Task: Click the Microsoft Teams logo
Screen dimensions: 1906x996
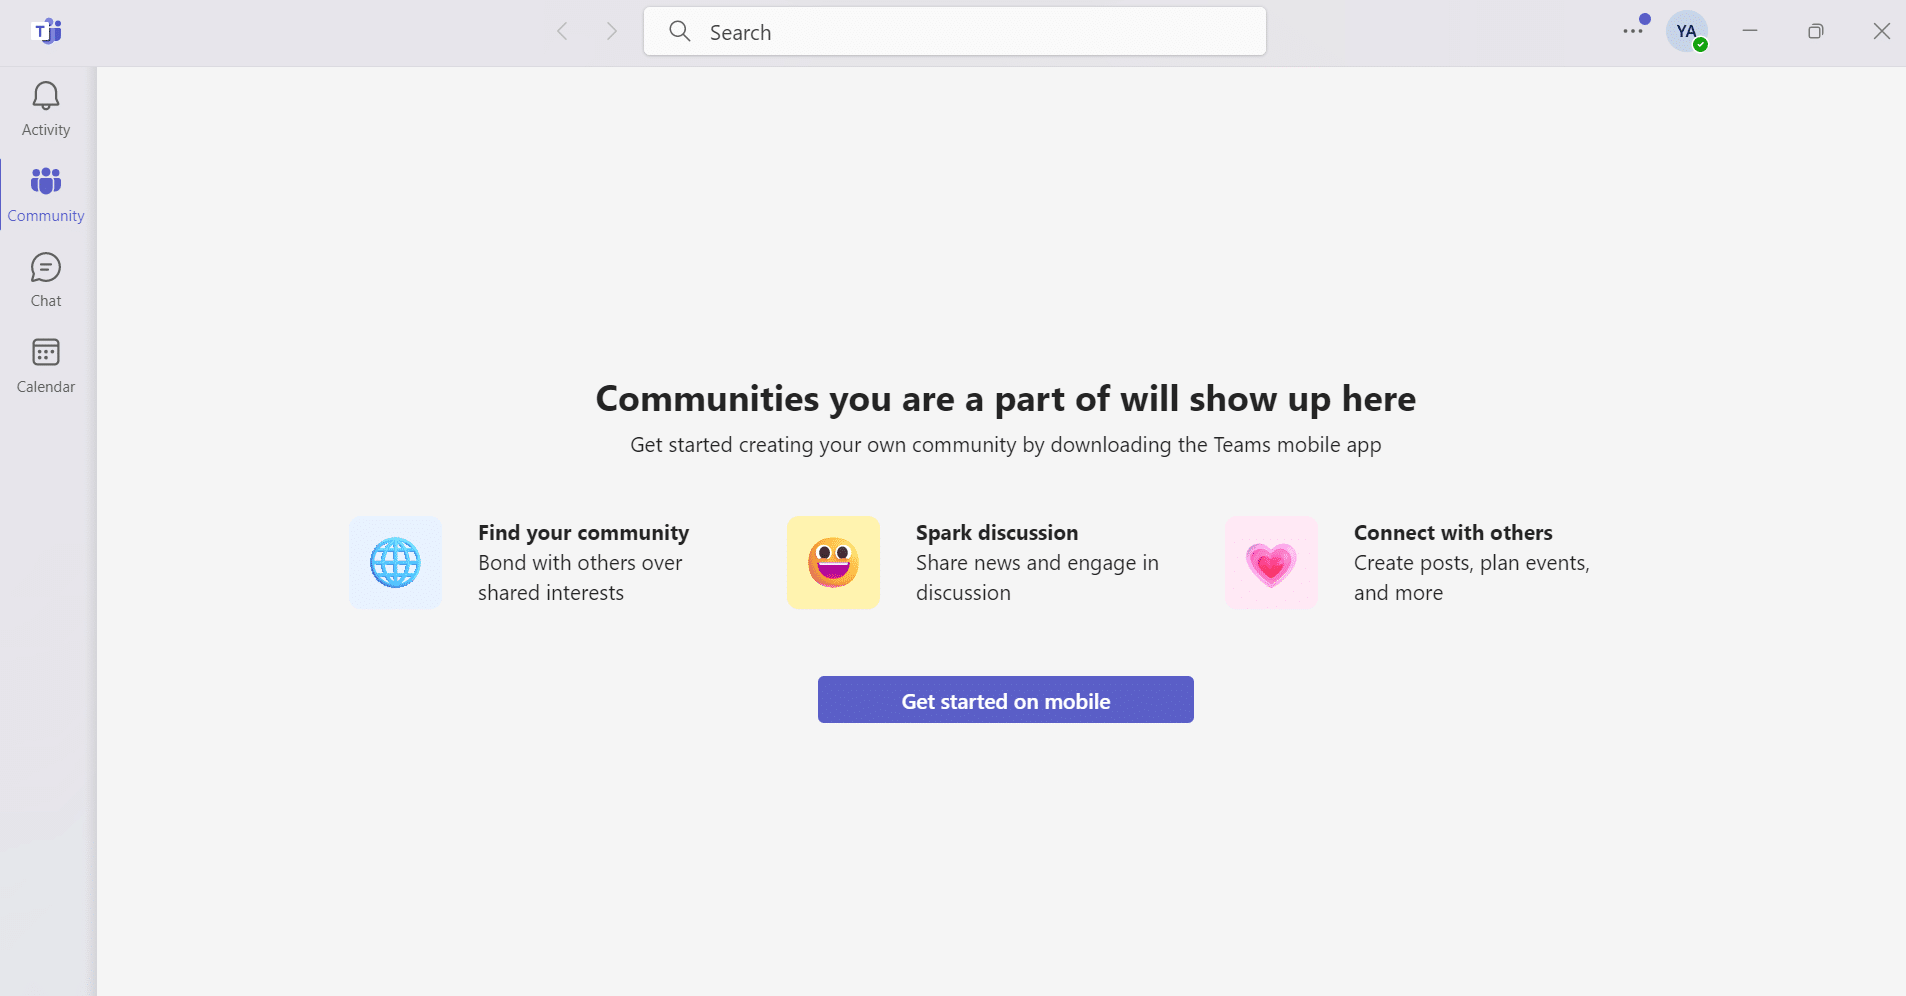Action: (46, 31)
